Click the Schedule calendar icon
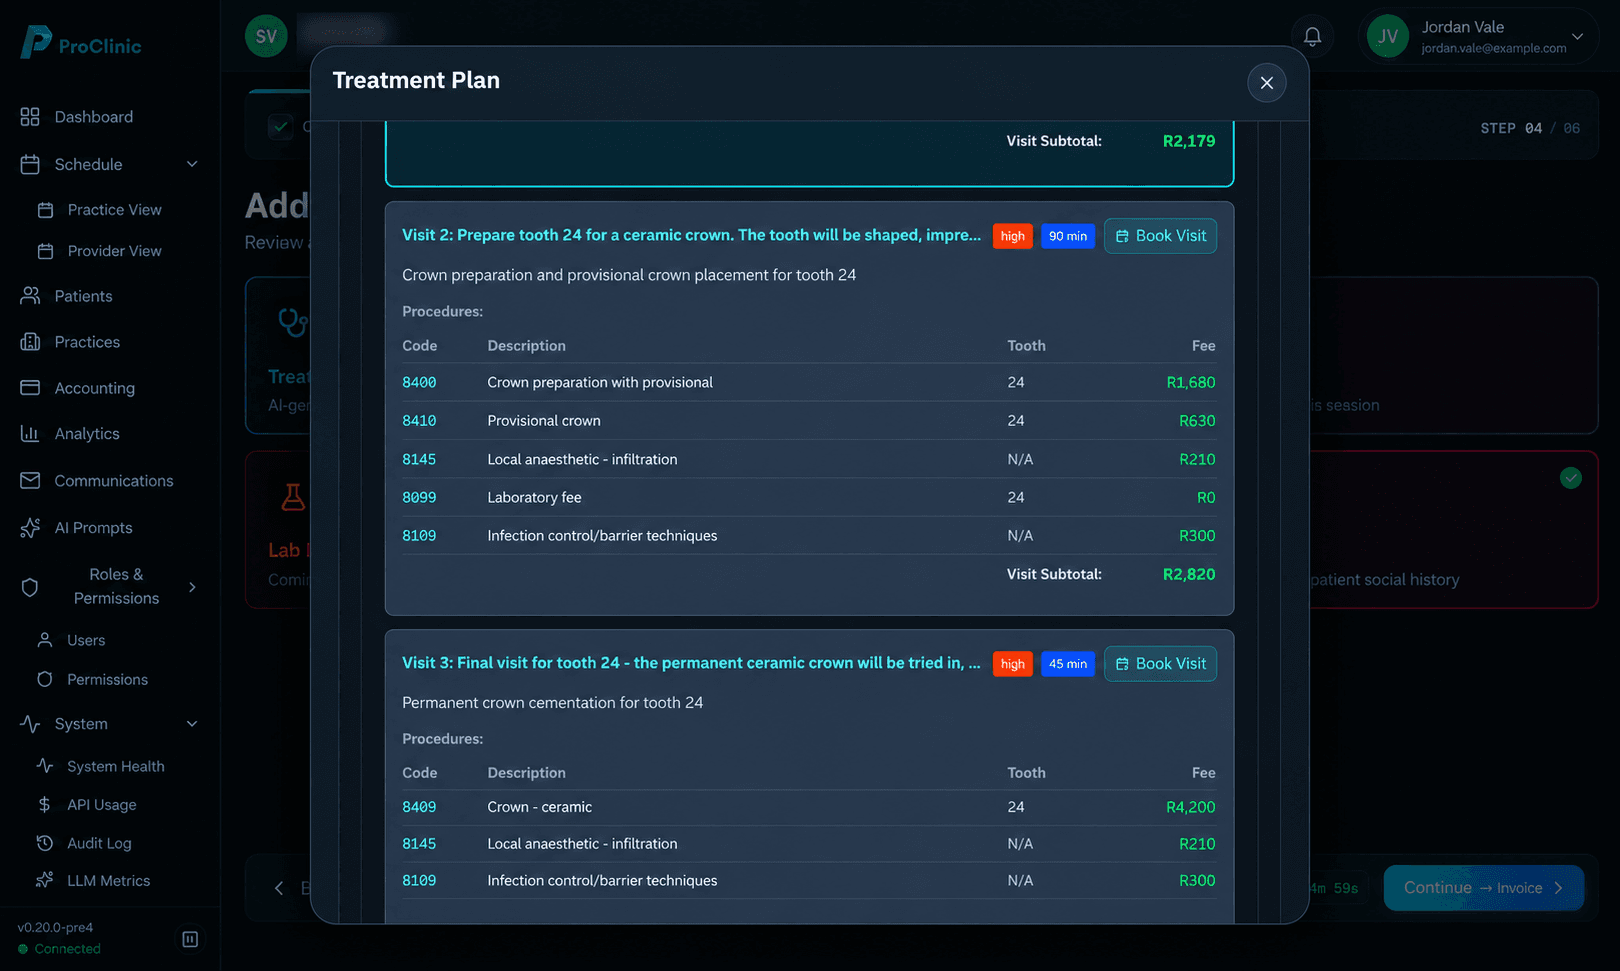Viewport: 1620px width, 971px height. point(30,164)
